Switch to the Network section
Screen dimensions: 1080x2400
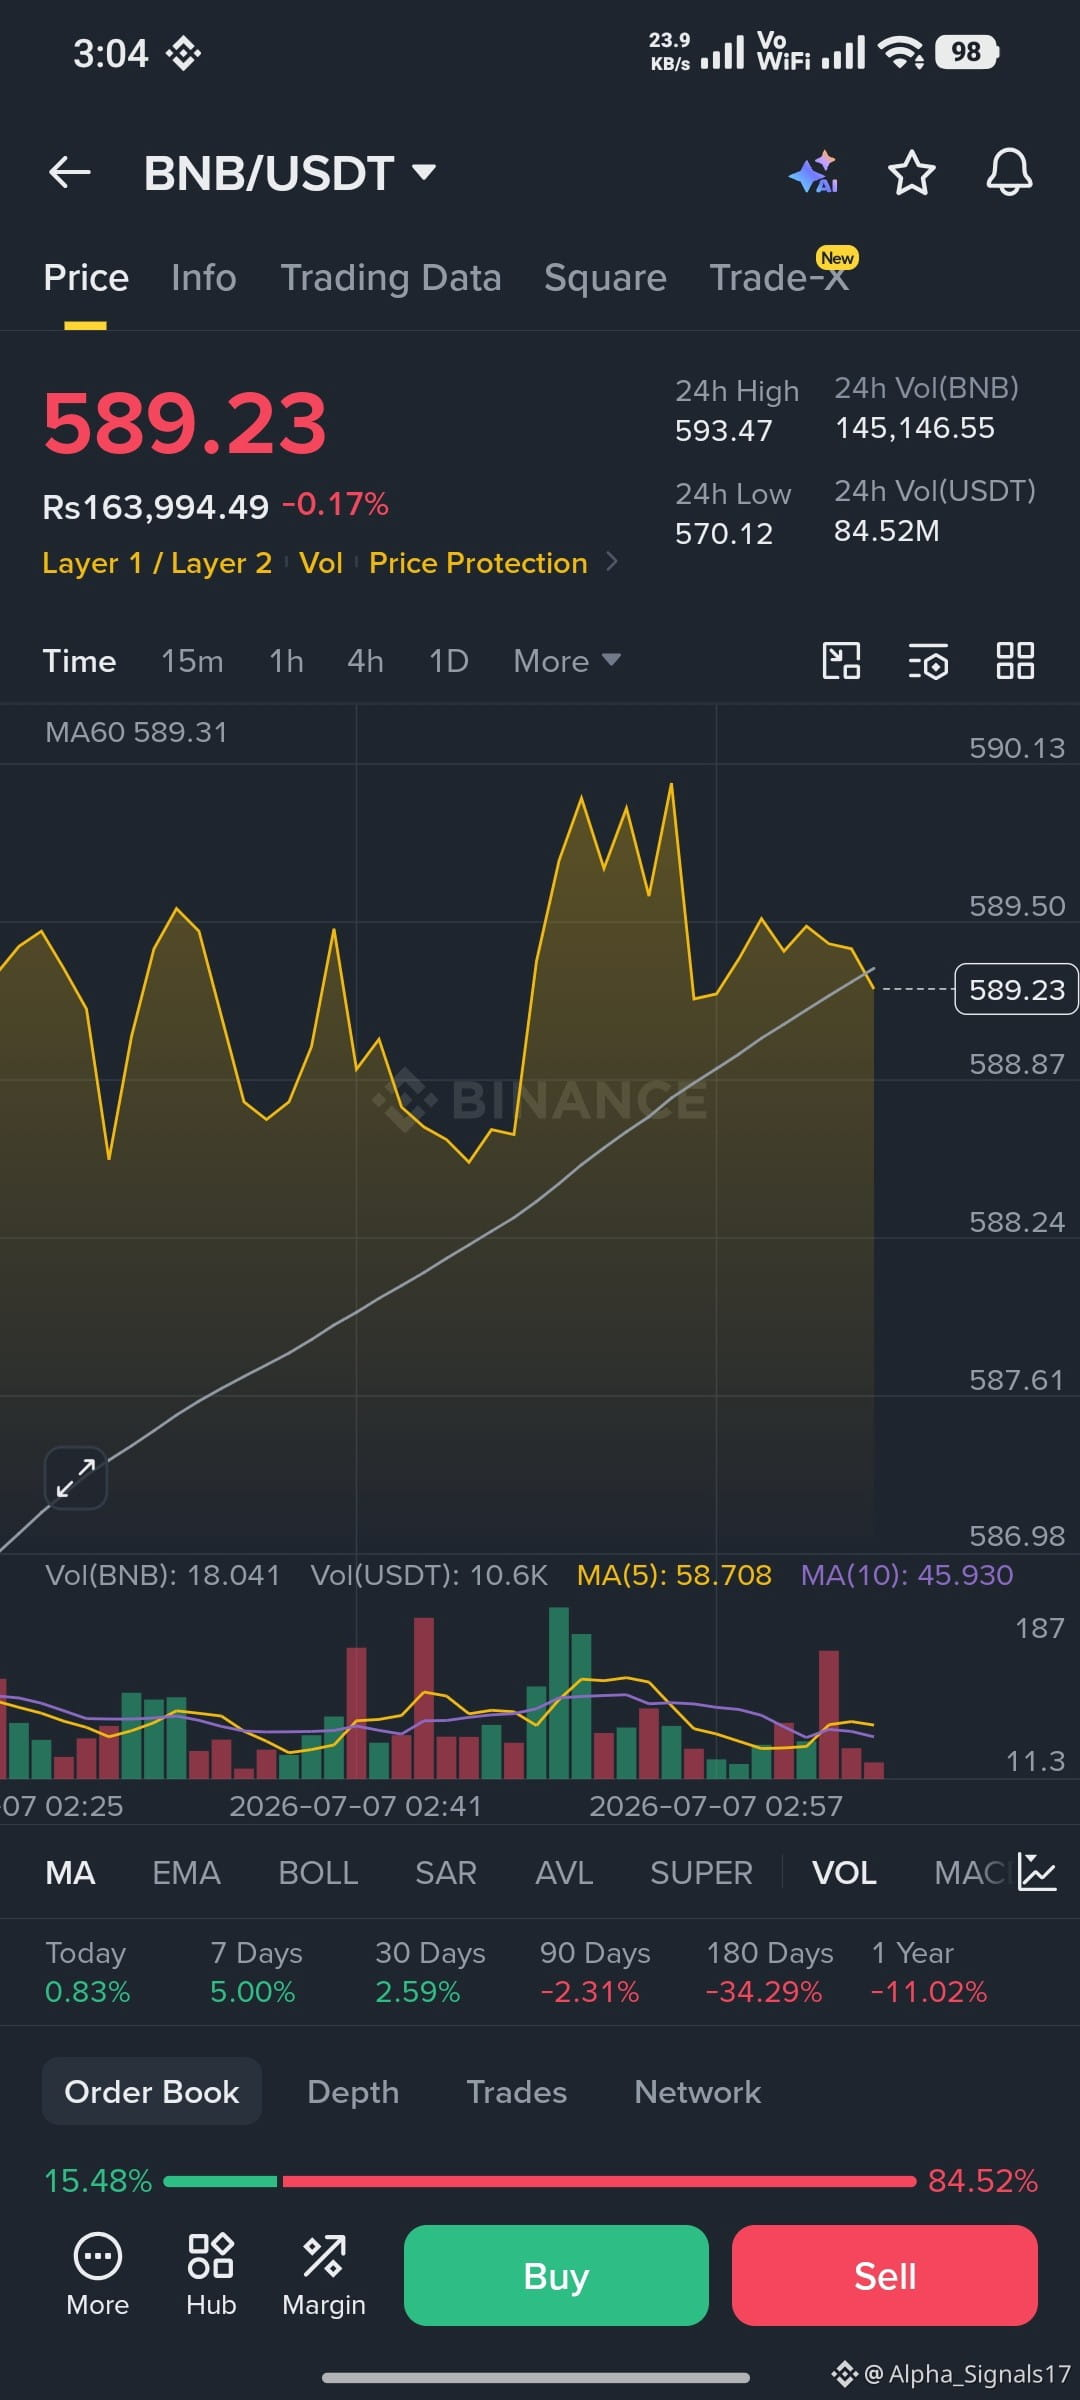(x=697, y=2091)
